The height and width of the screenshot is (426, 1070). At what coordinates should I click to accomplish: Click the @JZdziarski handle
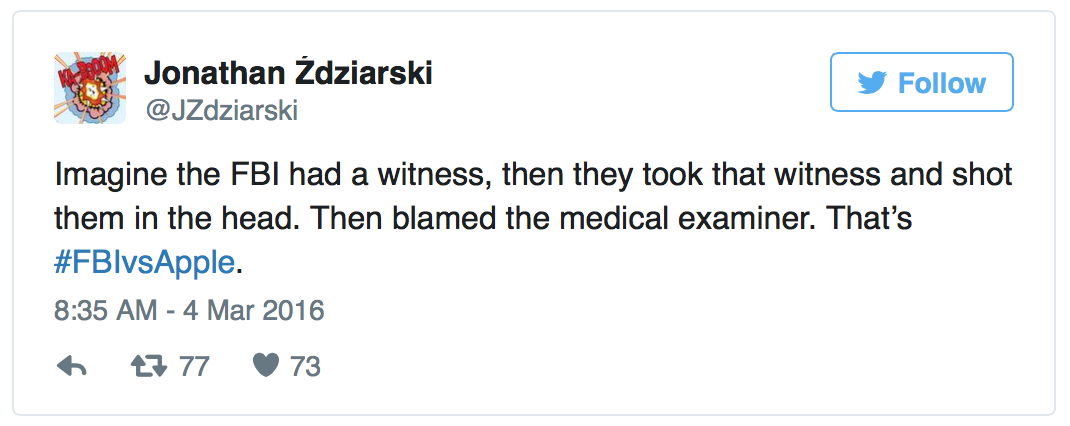(x=222, y=112)
